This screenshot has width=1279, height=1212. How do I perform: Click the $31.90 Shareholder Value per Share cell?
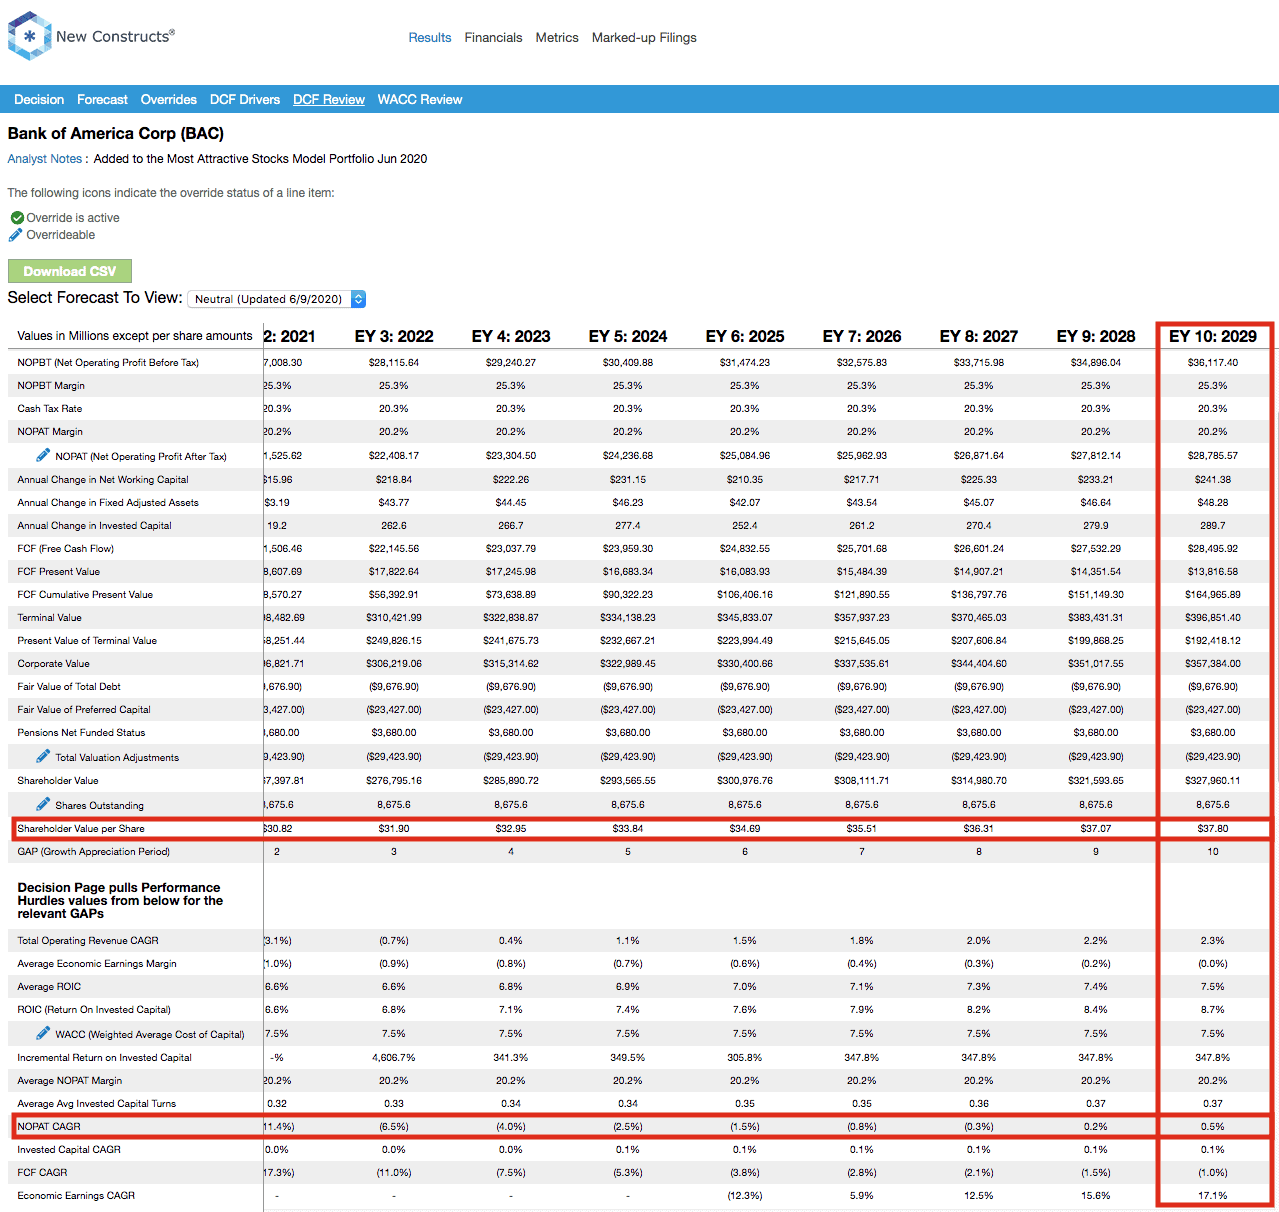click(x=394, y=829)
